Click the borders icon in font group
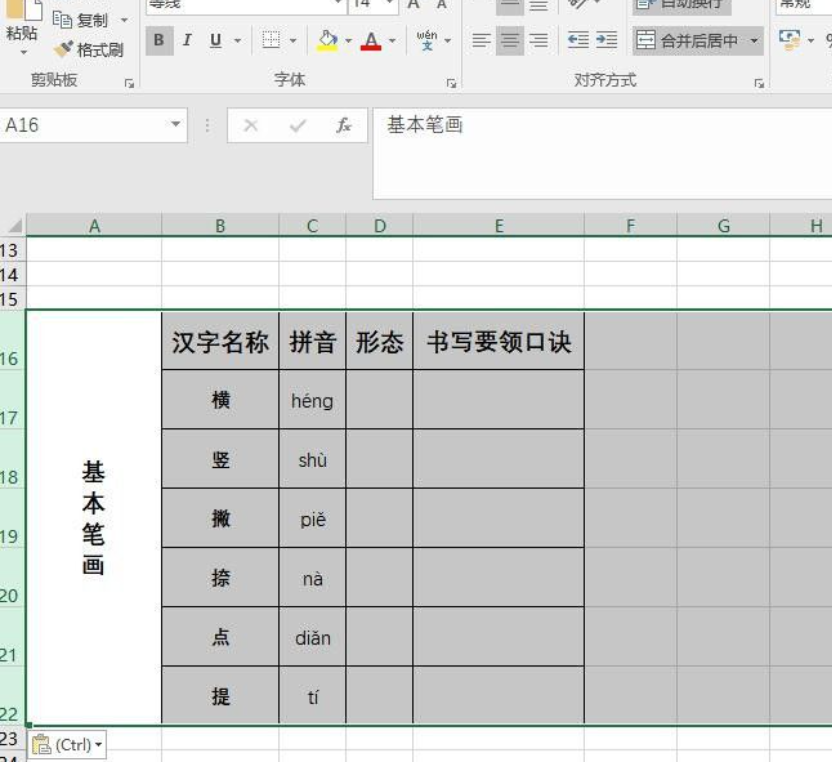 coord(270,41)
